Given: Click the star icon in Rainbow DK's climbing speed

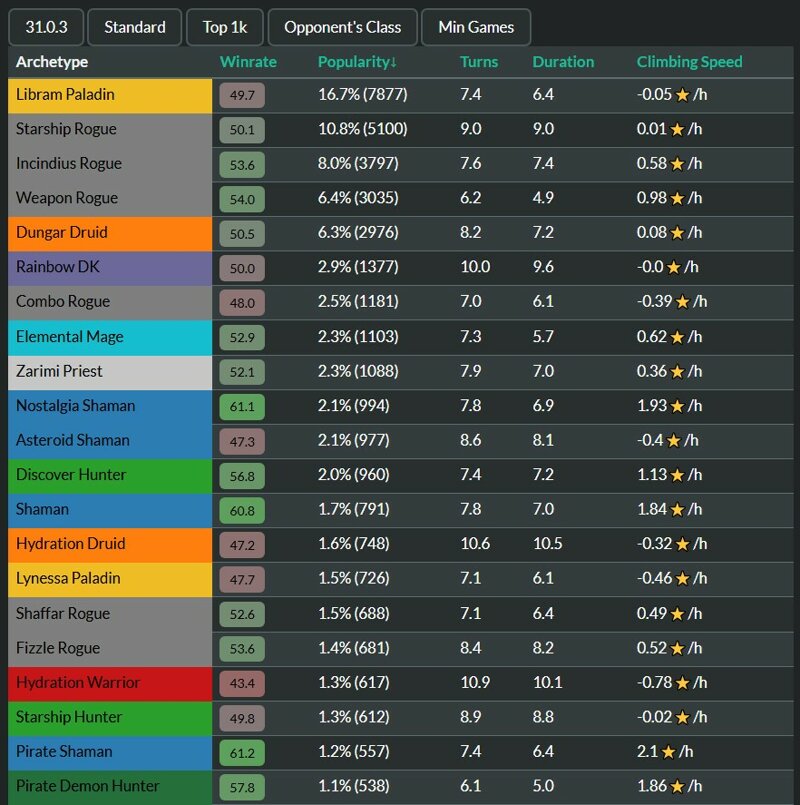Looking at the screenshot, I should click(x=674, y=267).
